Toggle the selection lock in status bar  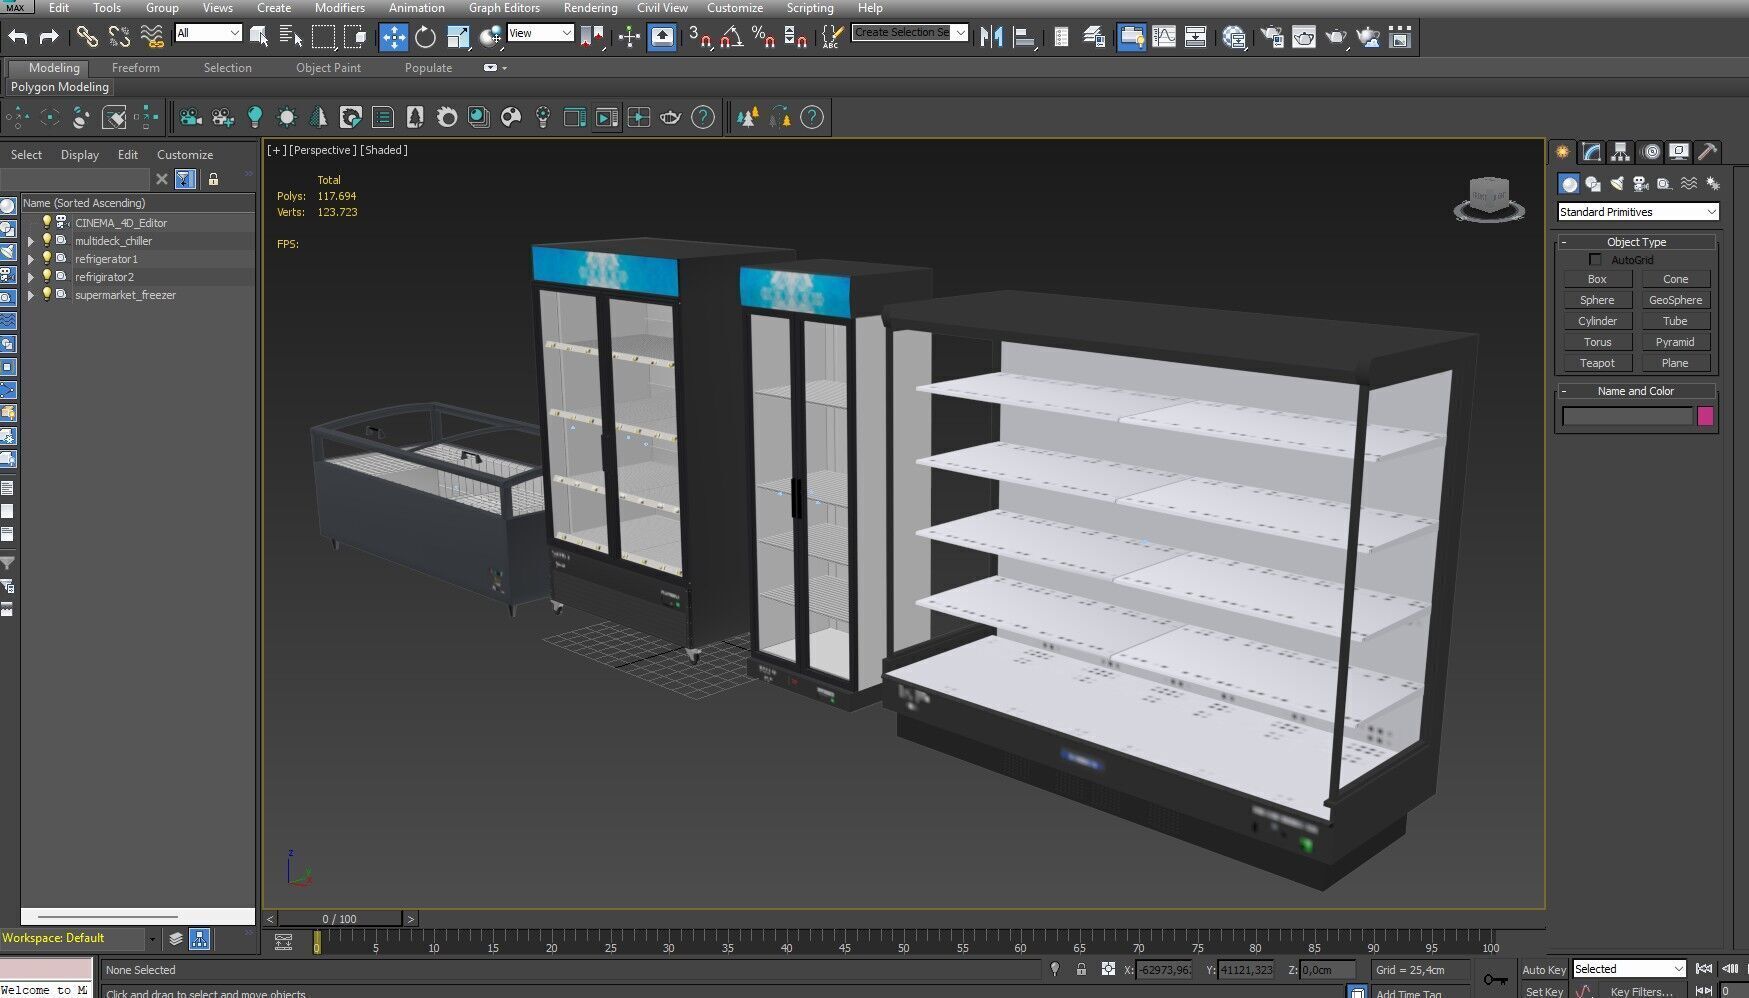1081,969
